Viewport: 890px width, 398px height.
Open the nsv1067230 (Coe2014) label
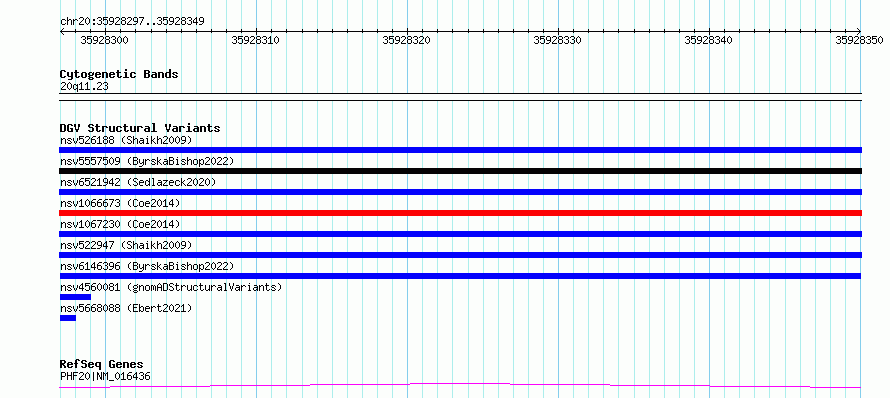(x=120, y=224)
